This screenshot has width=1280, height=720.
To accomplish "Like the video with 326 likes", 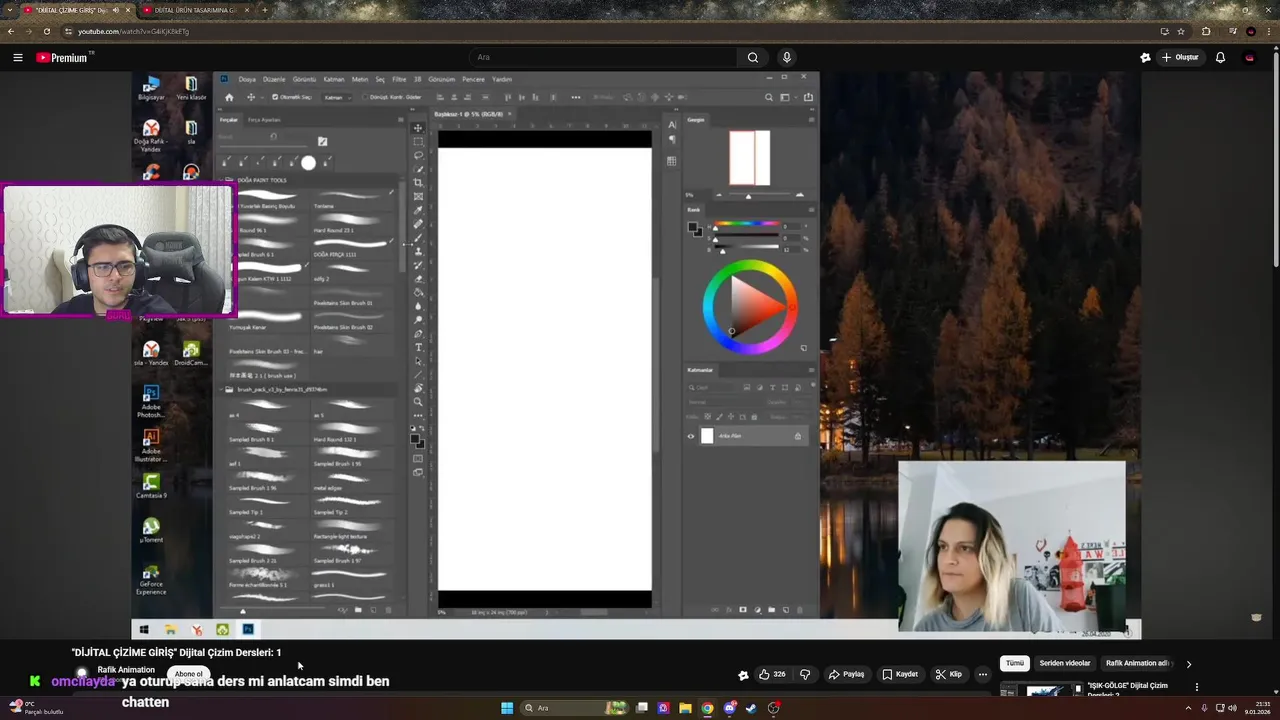I will [772, 674].
